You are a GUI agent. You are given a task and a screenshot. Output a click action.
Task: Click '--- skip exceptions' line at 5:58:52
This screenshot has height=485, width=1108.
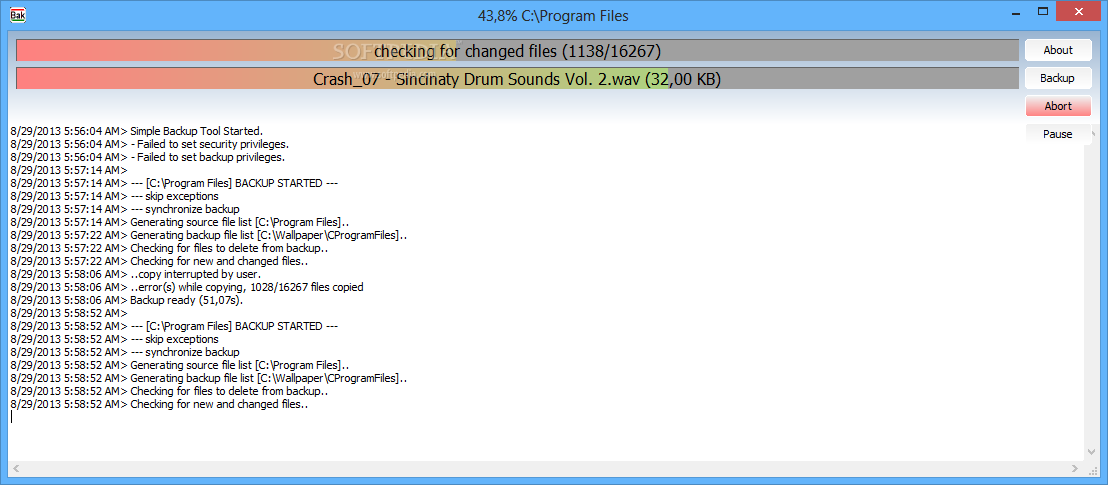(114, 339)
